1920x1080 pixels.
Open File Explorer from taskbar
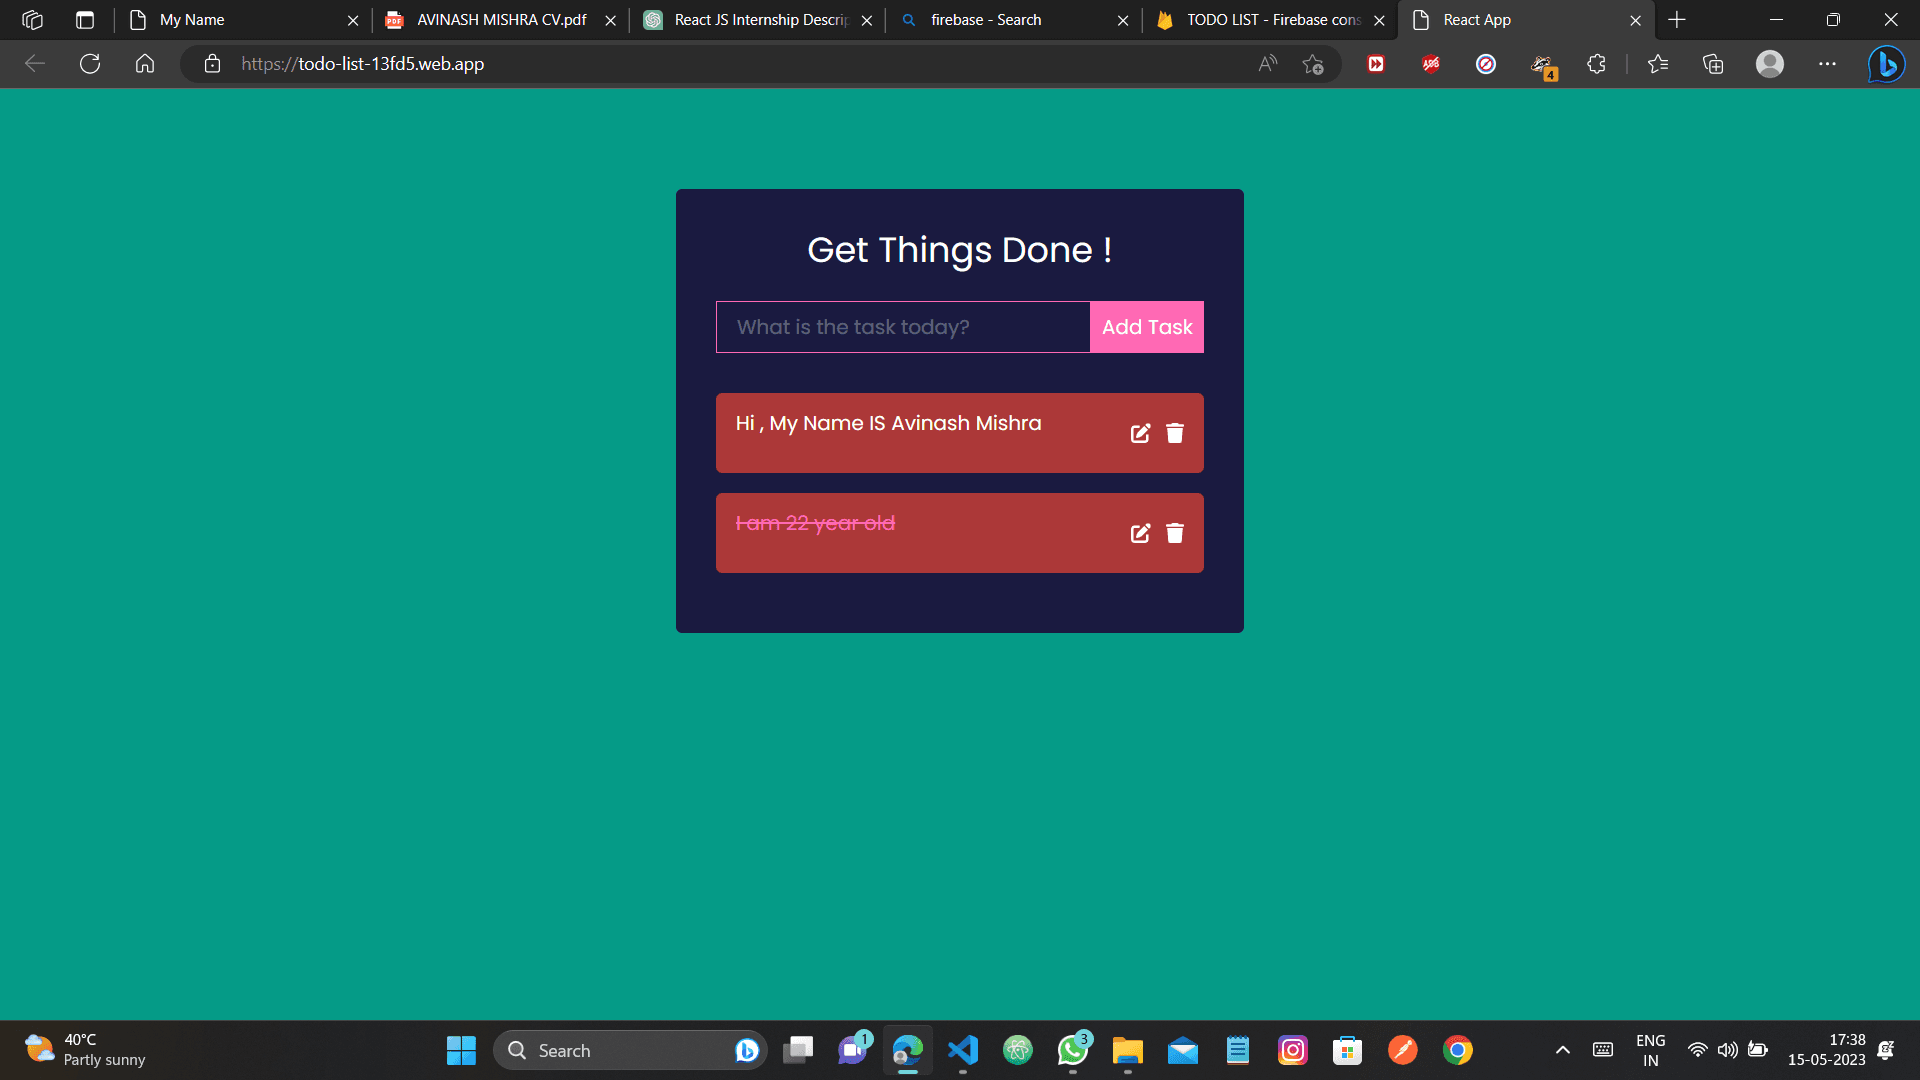coord(1127,1050)
